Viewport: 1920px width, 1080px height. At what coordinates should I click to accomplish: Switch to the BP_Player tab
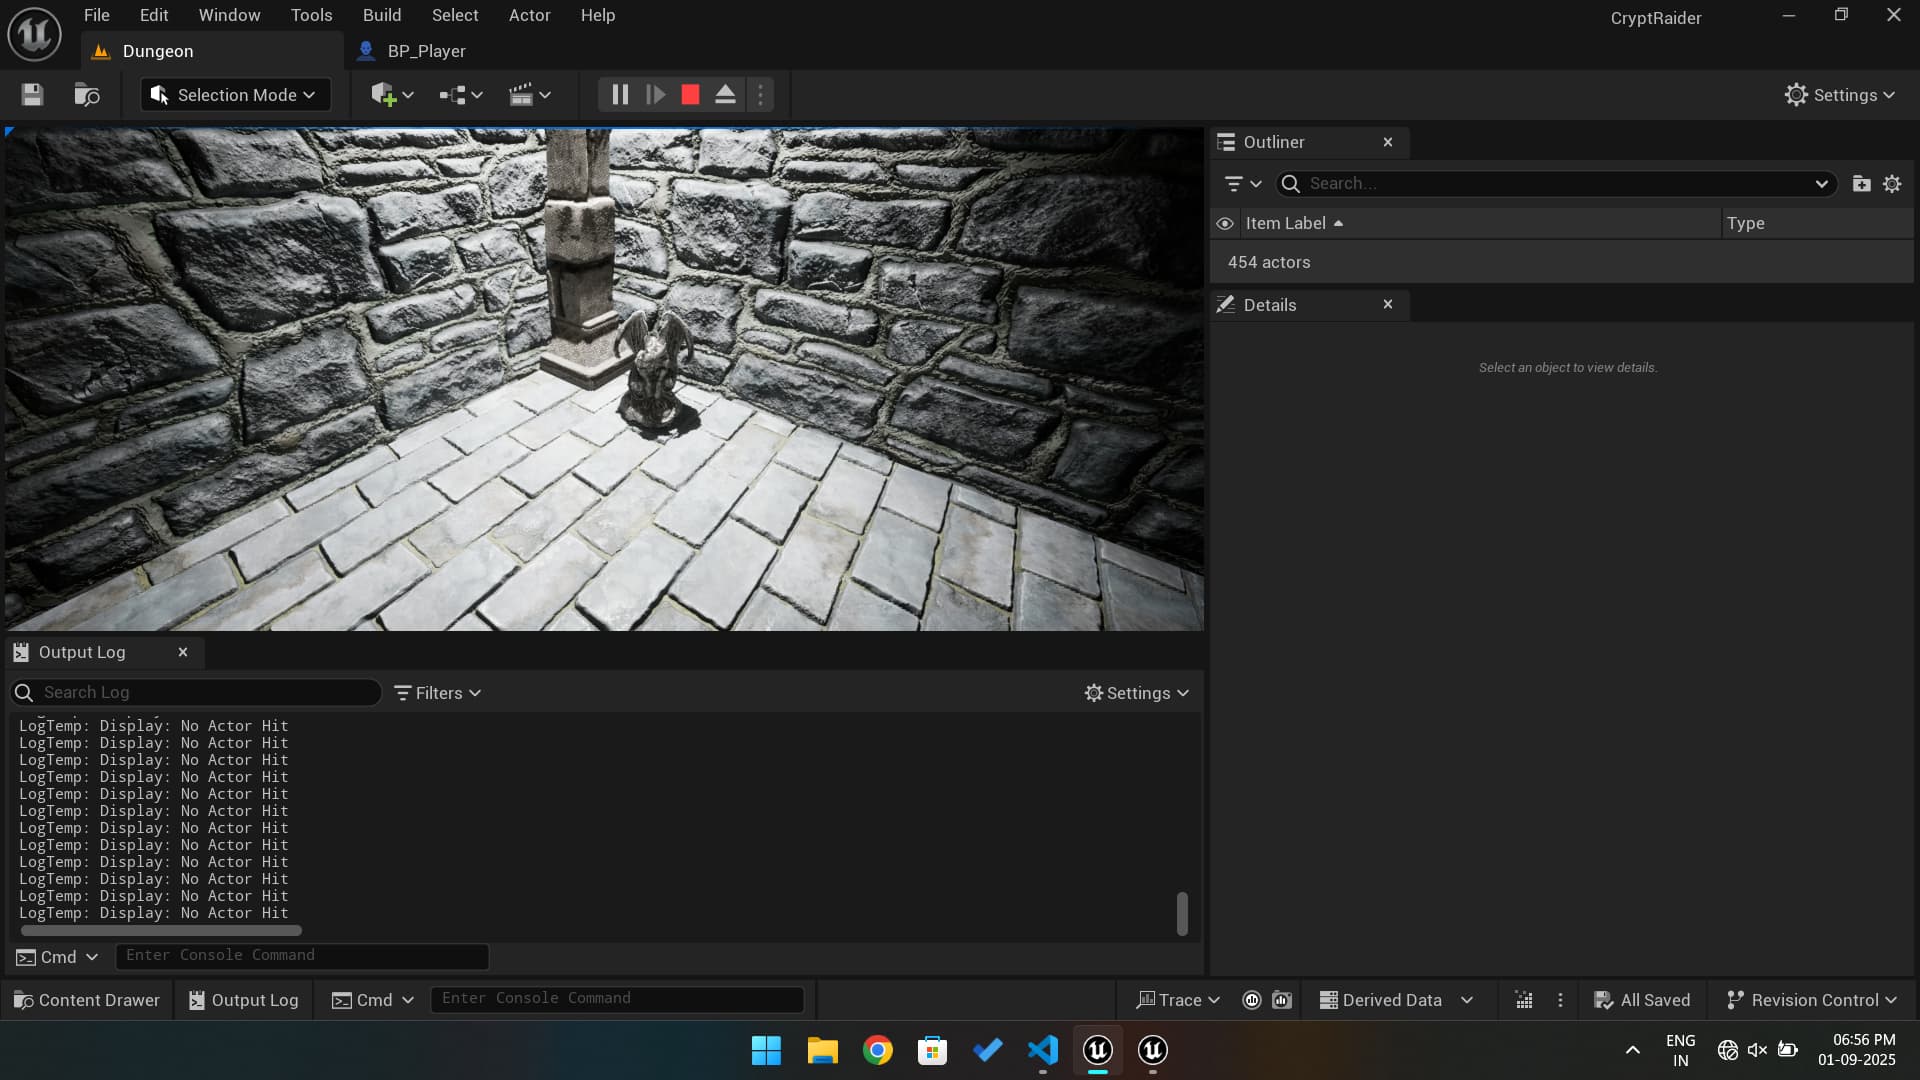click(x=426, y=51)
